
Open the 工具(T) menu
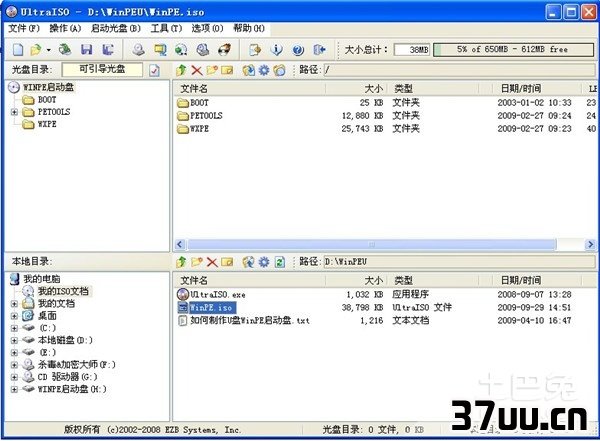(166, 28)
